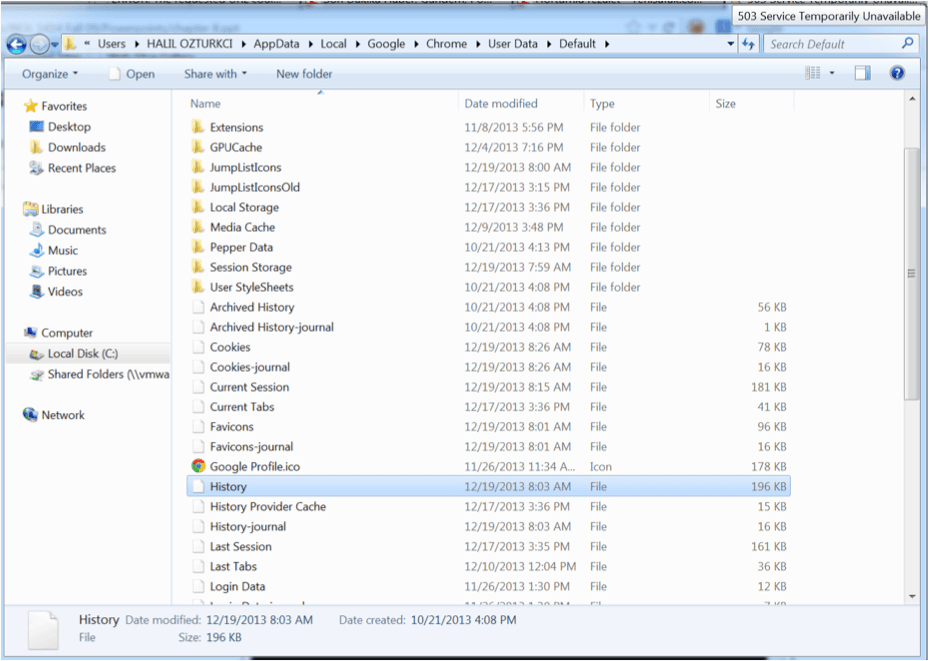Select the Google Profile.ico file

coord(254,466)
